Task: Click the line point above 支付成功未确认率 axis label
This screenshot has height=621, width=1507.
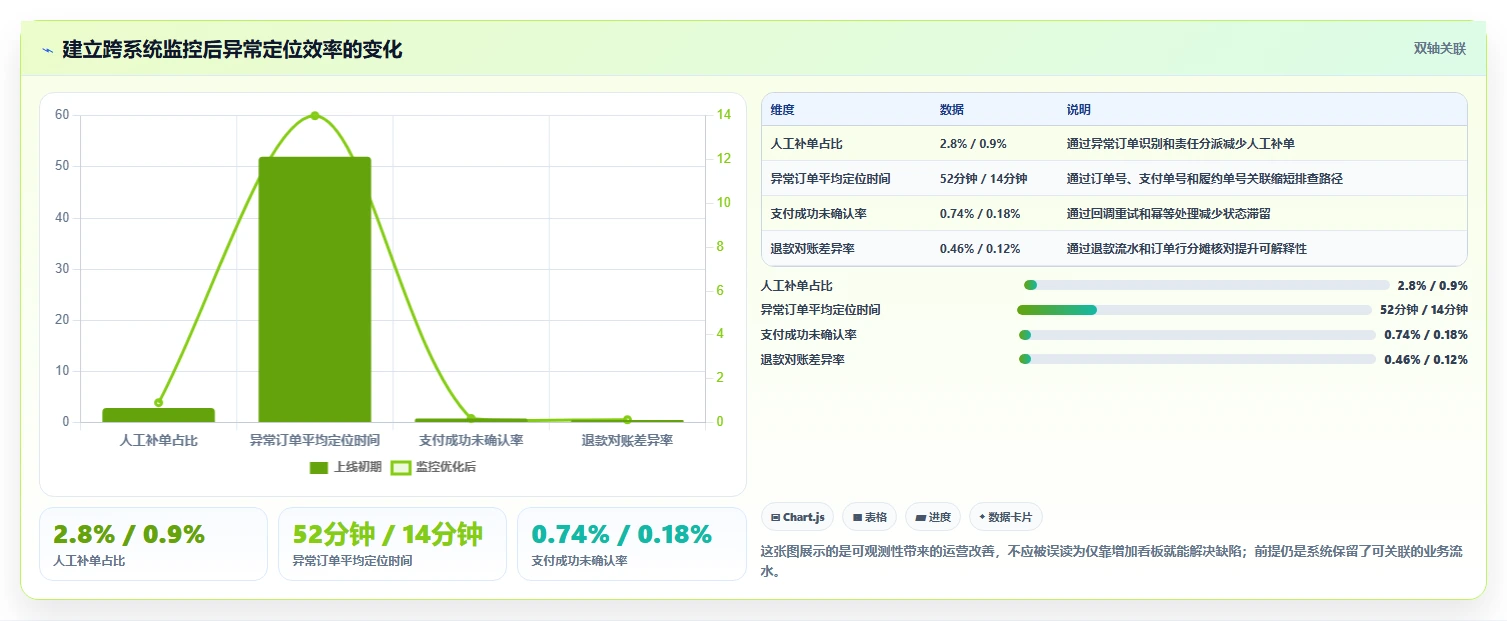Action: (x=471, y=418)
